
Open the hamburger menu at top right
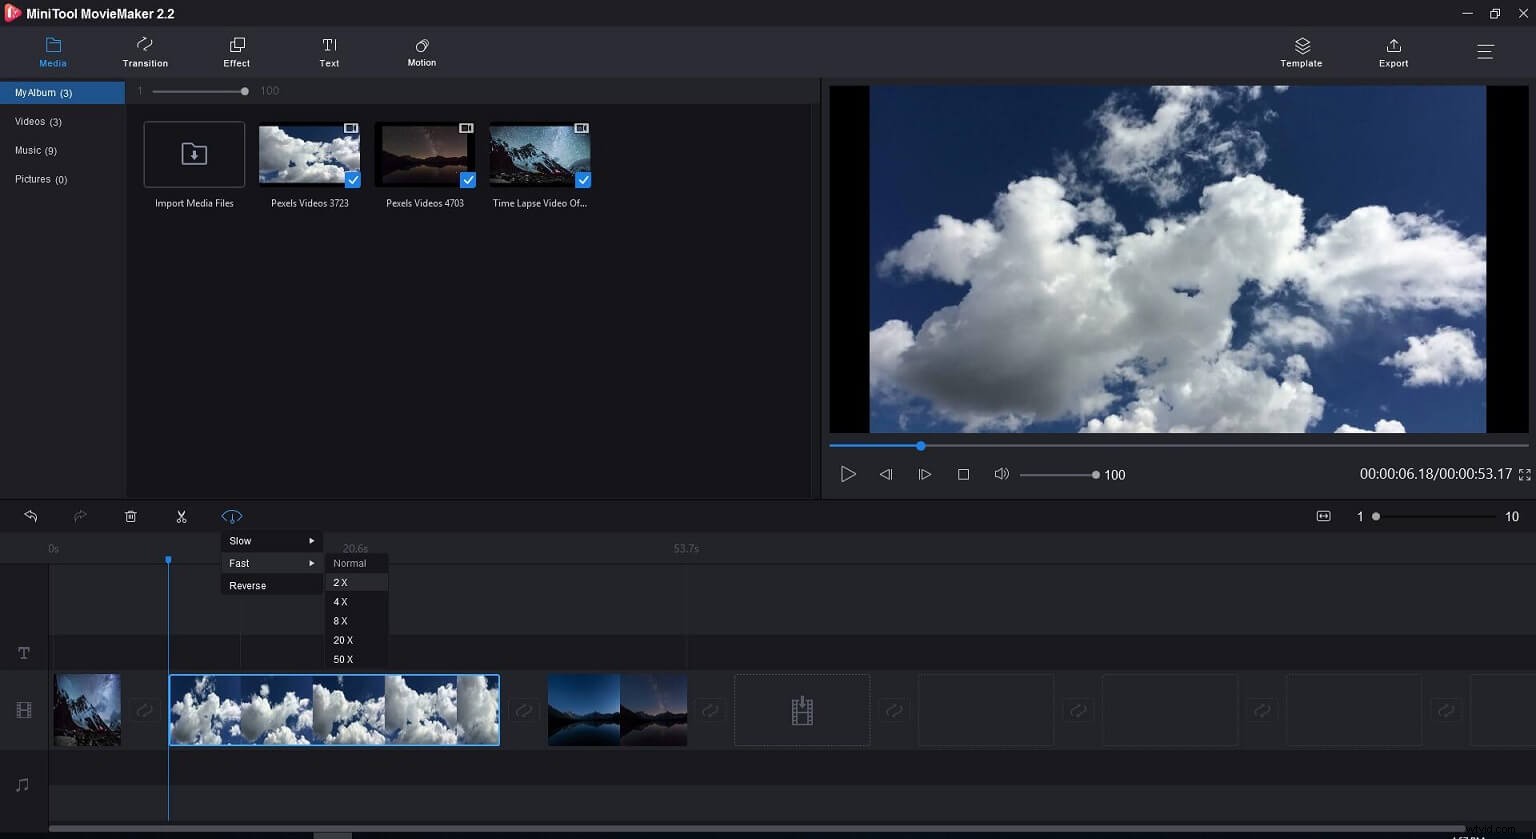pos(1486,51)
